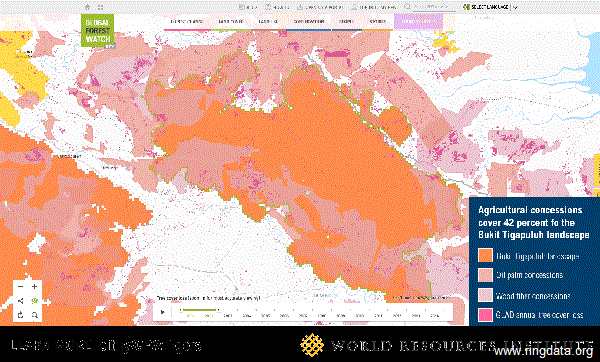Open the Land Cover menu tab
Viewport: 600px width, 362px height.
pyautogui.click(x=231, y=22)
